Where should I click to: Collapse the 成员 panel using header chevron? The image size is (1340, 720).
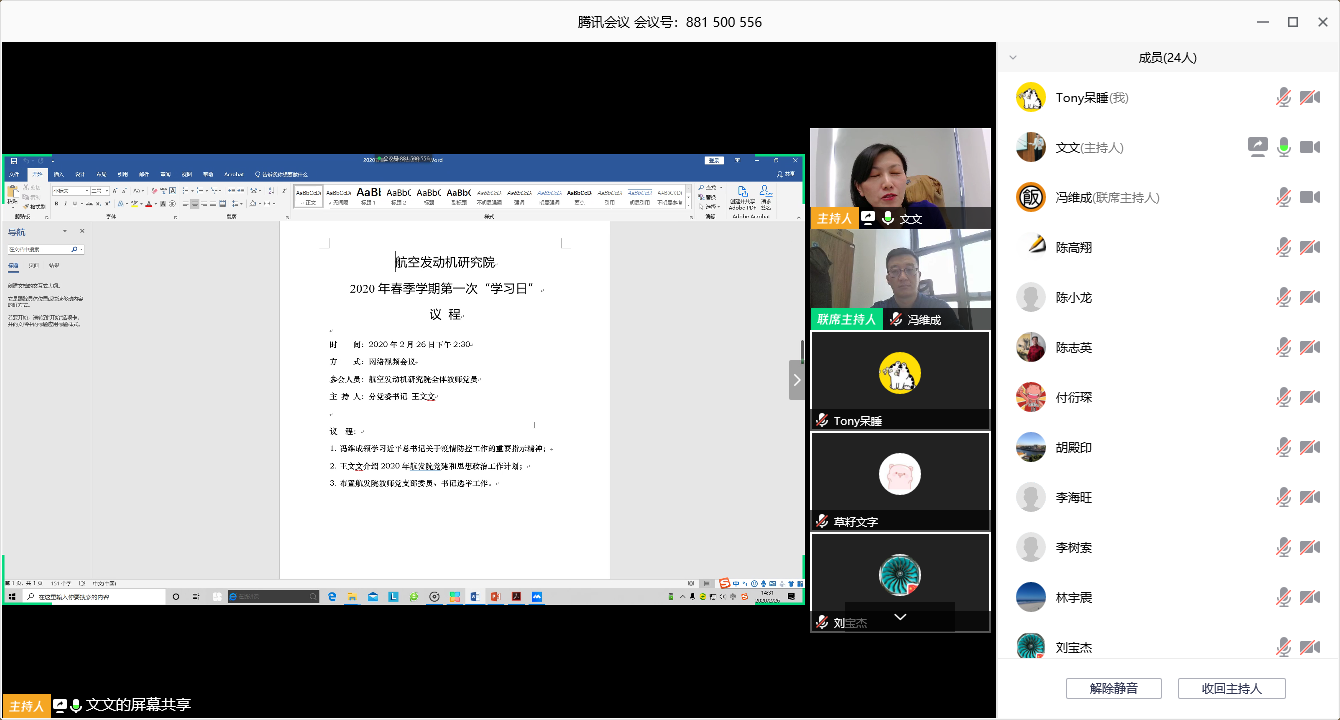tap(1013, 58)
